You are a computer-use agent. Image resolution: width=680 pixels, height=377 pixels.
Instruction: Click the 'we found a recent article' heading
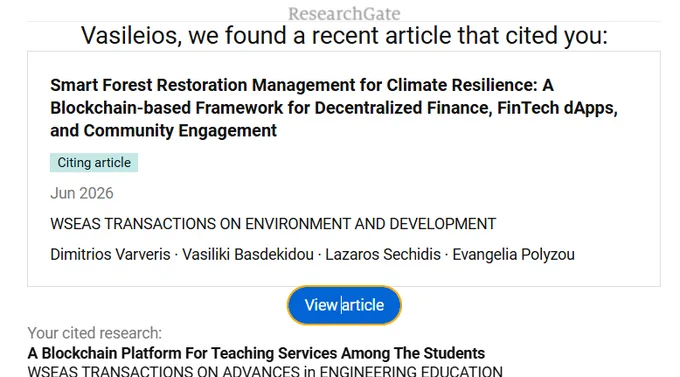click(320, 35)
